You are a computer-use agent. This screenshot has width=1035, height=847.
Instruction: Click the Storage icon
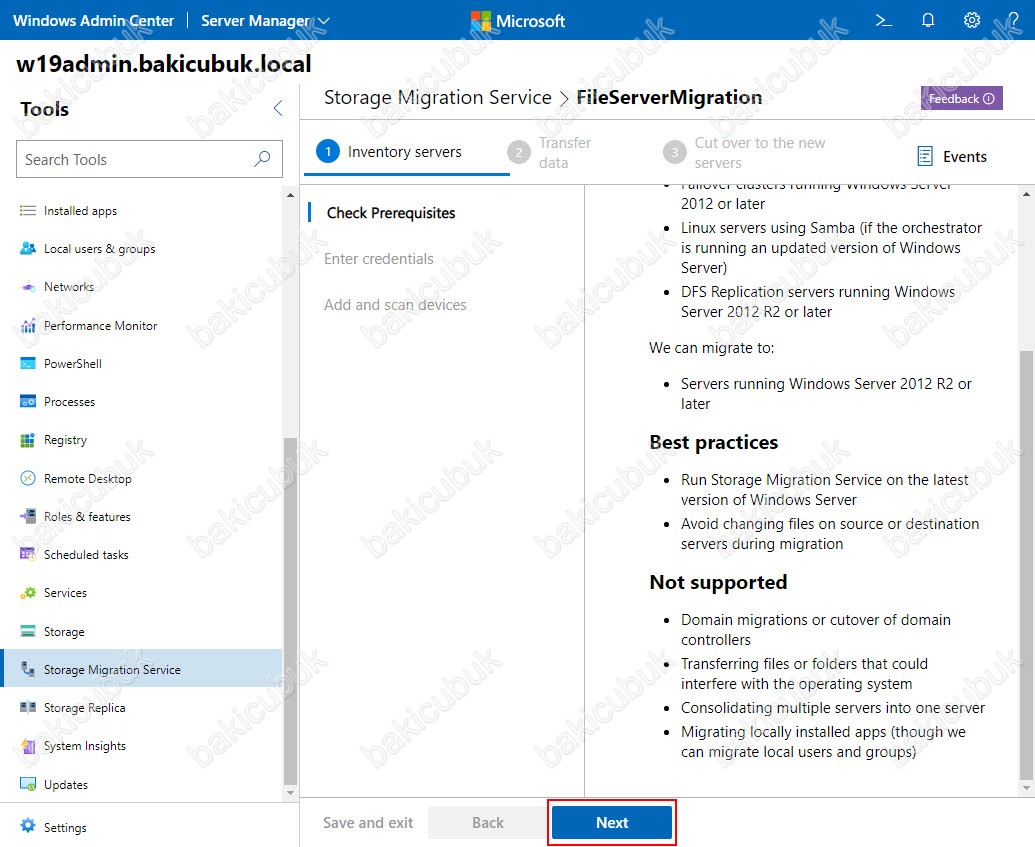click(x=28, y=631)
